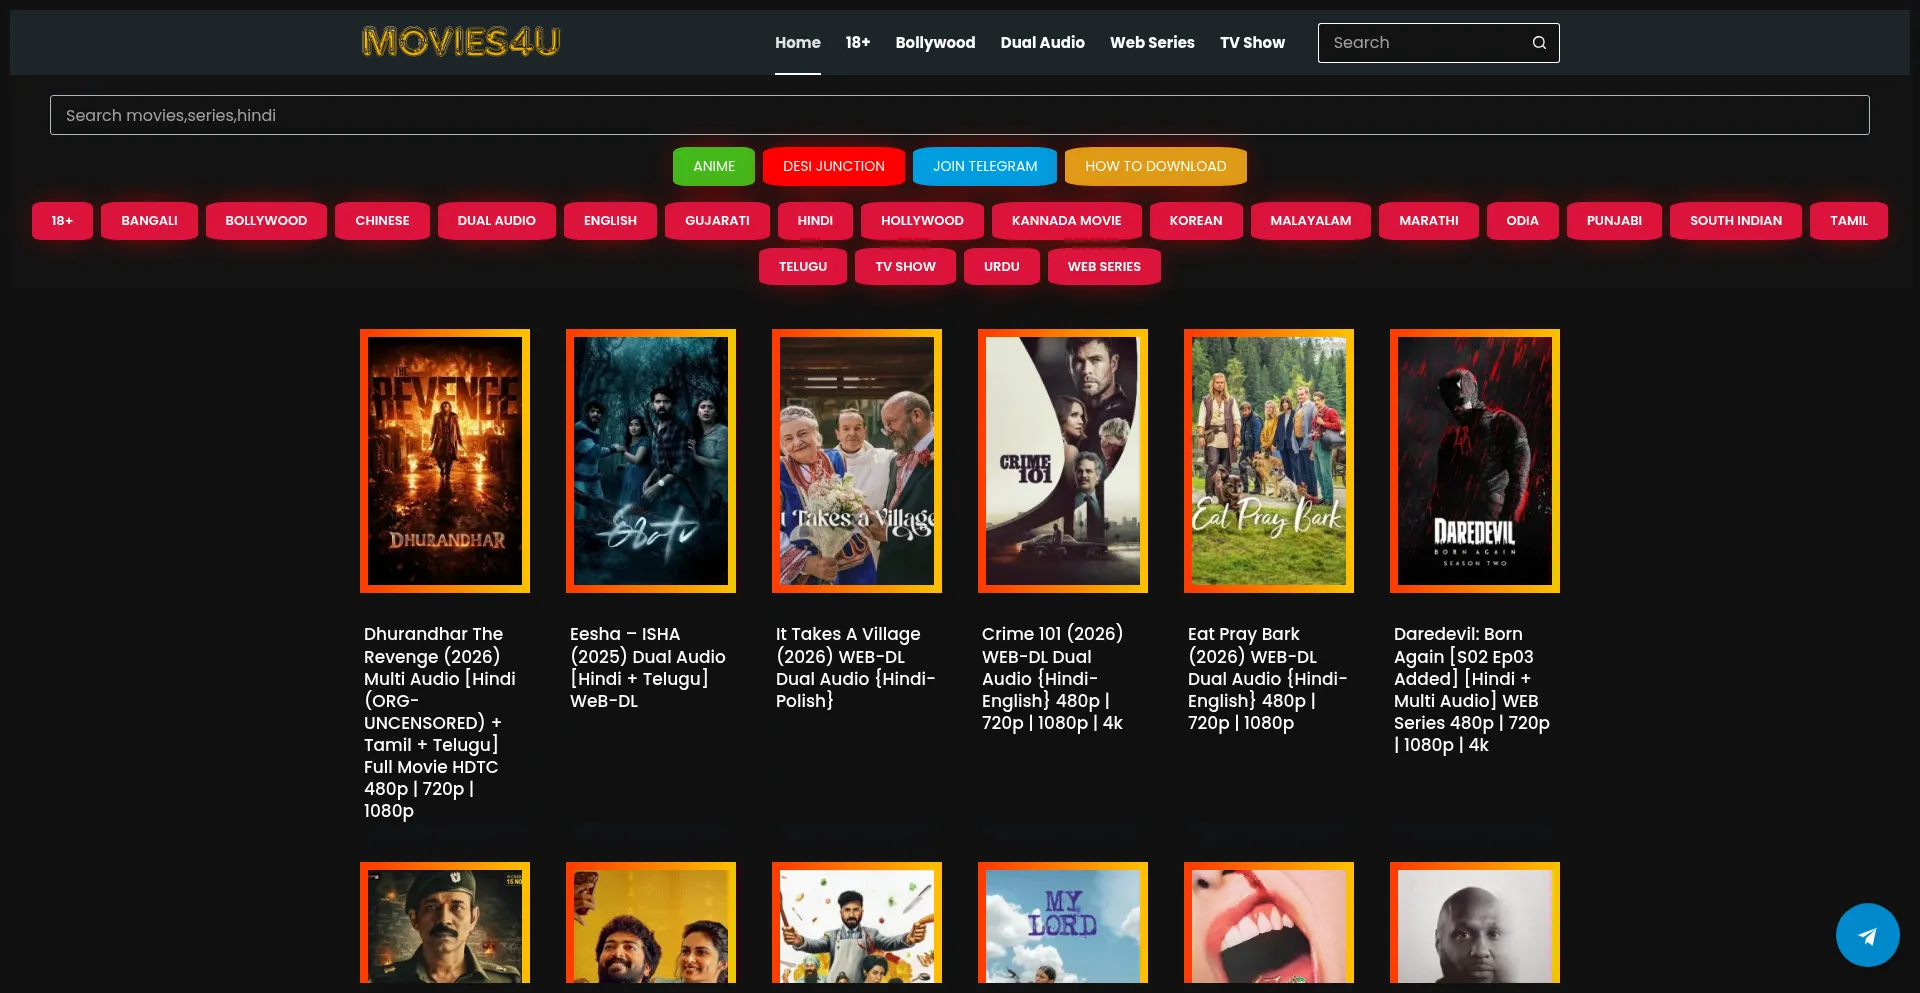The image size is (1920, 993).
Task: Open the Crime 101 poster
Action: 1063,461
